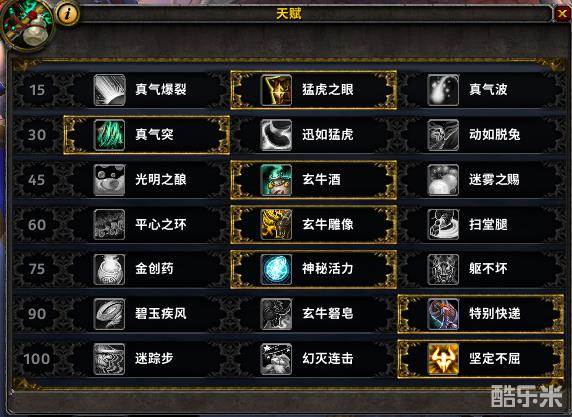Pick the 动如脱兔 talent icon
Viewport: 572px width, 417px height.
click(x=443, y=135)
